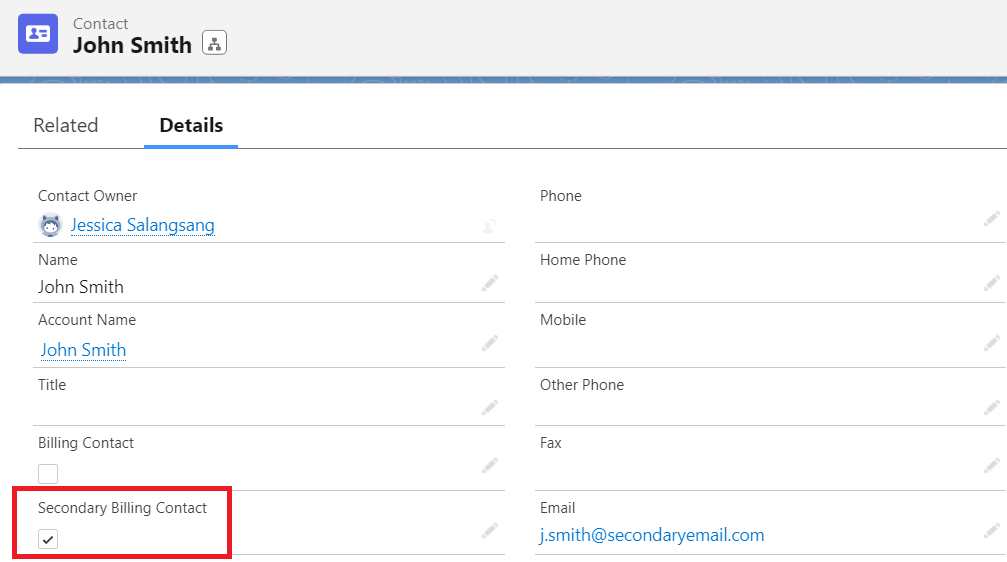This screenshot has width=1007, height=562.
Task: Click the j.smith@secondaryemail.com email link
Action: click(x=652, y=535)
